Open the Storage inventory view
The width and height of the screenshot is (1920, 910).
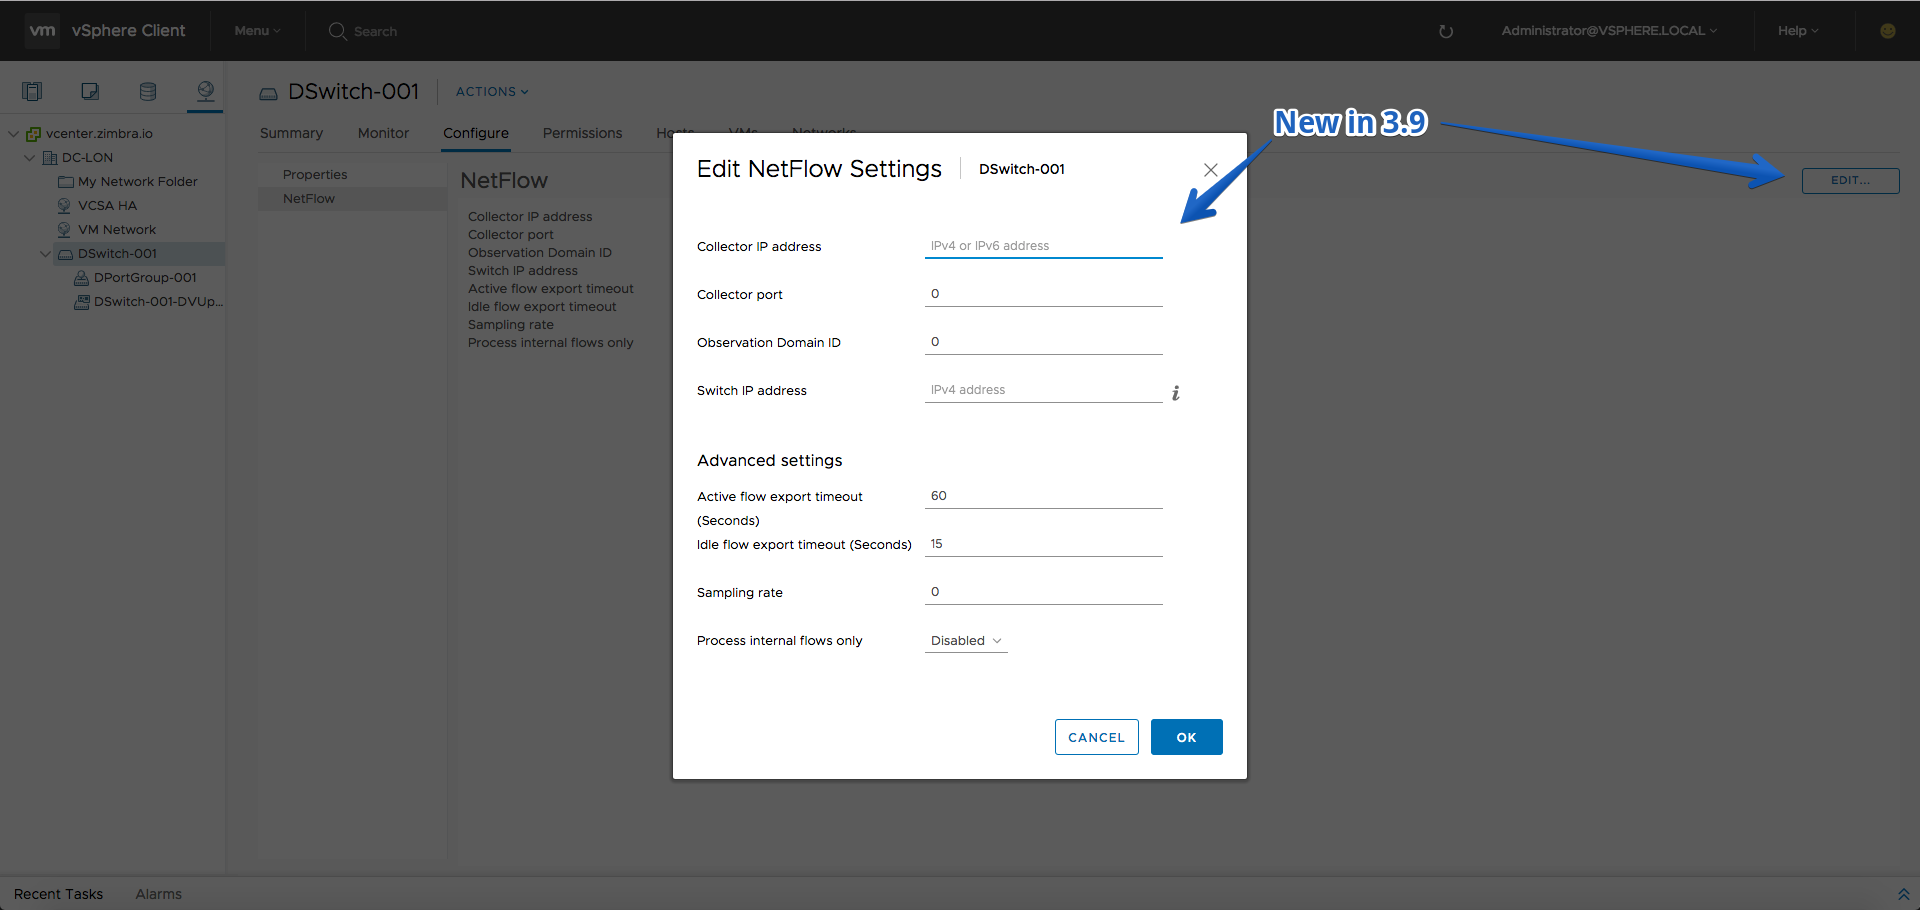[148, 92]
